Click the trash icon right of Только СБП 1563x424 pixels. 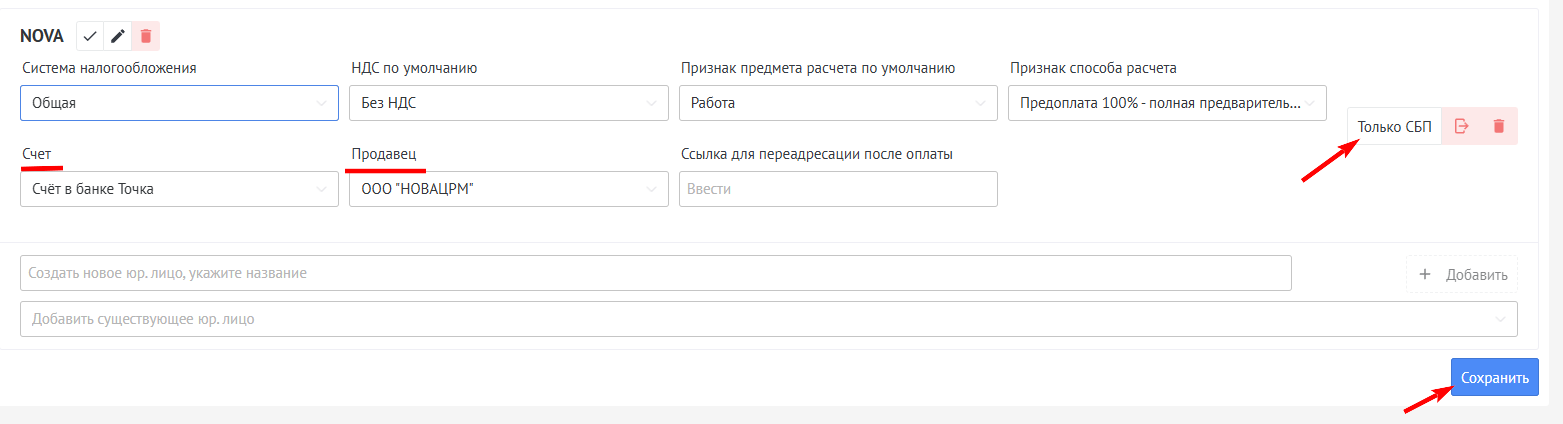pos(1498,126)
